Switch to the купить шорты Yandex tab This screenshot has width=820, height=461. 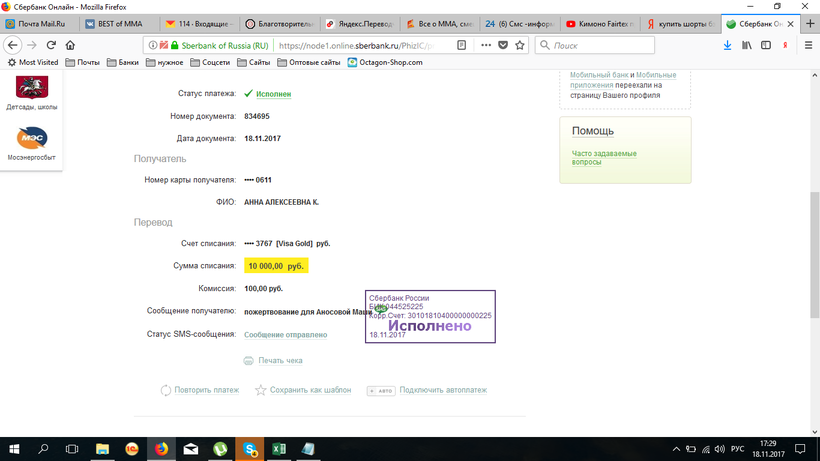point(680,24)
